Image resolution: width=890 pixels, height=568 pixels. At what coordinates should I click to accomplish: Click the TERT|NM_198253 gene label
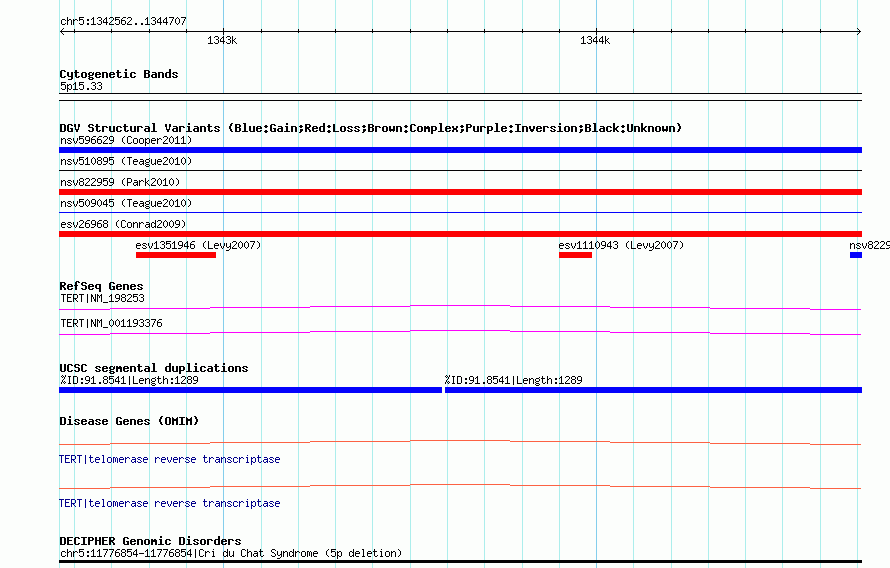pos(102,298)
